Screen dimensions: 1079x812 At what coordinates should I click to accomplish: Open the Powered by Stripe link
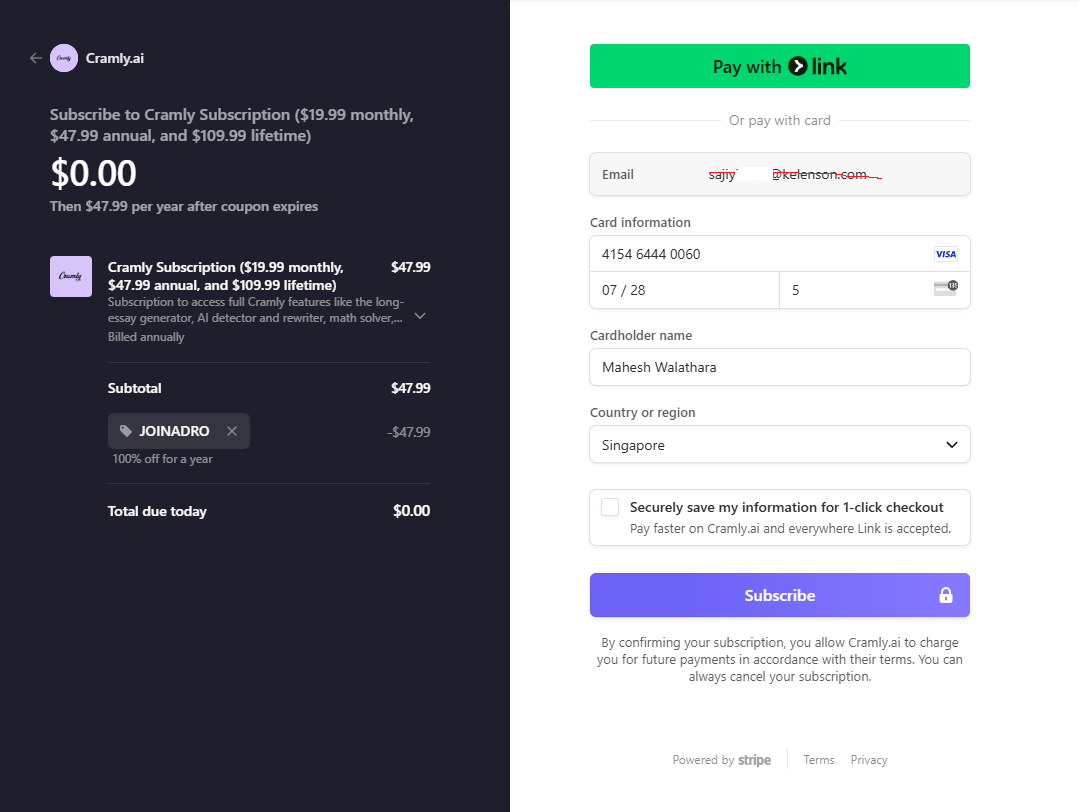tap(721, 760)
